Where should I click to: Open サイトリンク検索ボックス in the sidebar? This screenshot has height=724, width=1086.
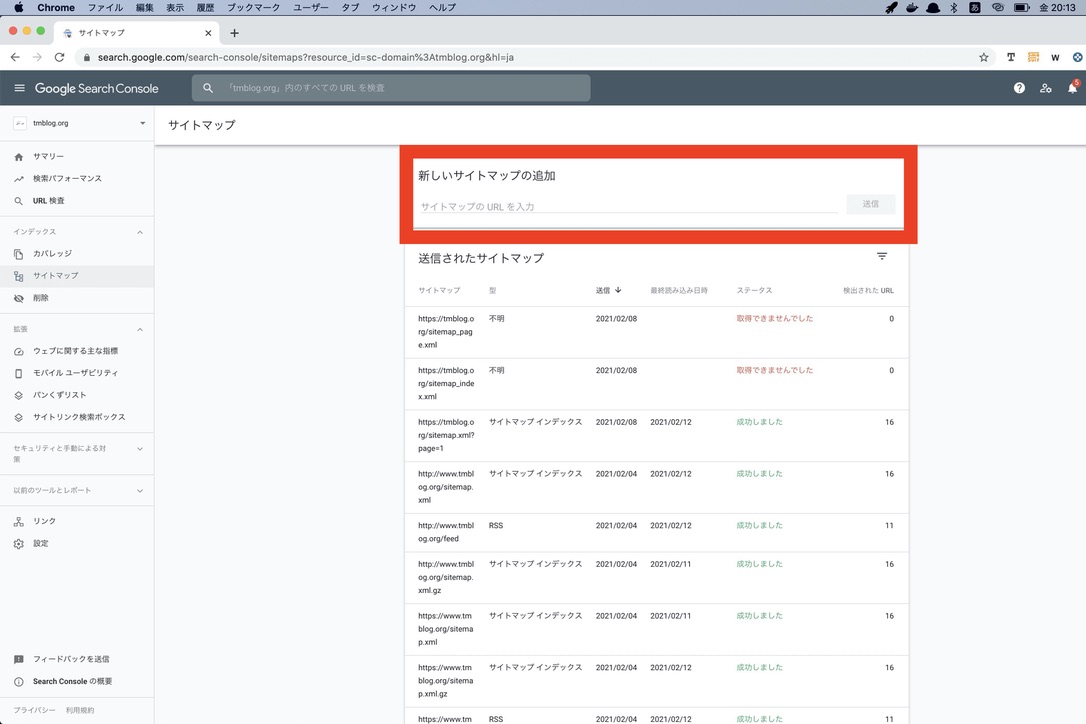[77, 417]
